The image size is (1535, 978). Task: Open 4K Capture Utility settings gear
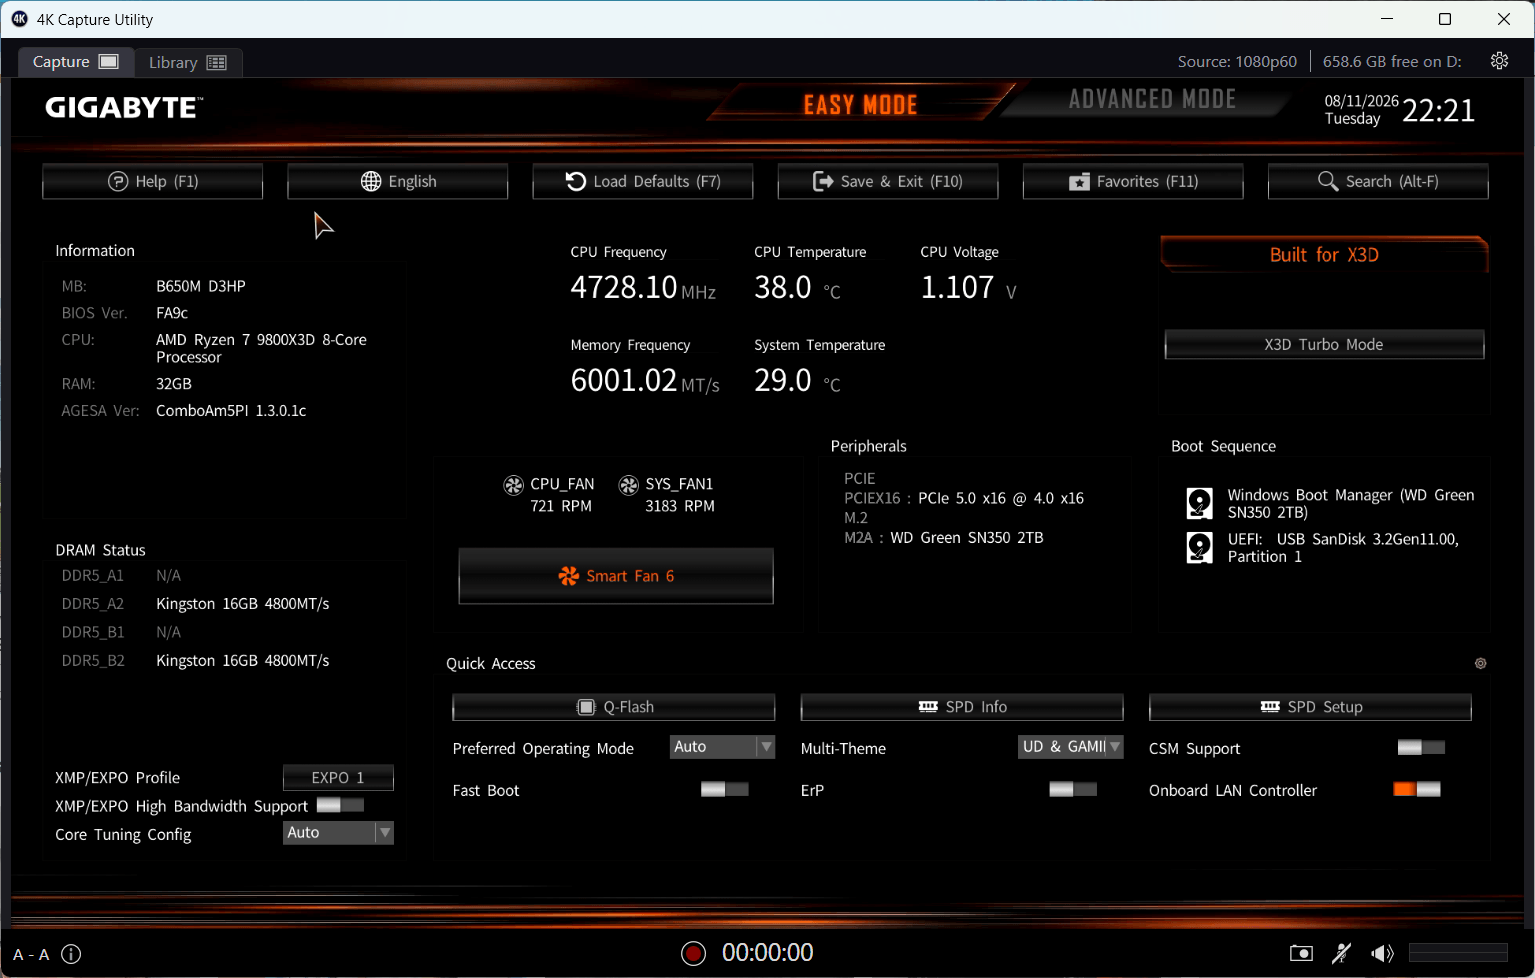pyautogui.click(x=1499, y=61)
